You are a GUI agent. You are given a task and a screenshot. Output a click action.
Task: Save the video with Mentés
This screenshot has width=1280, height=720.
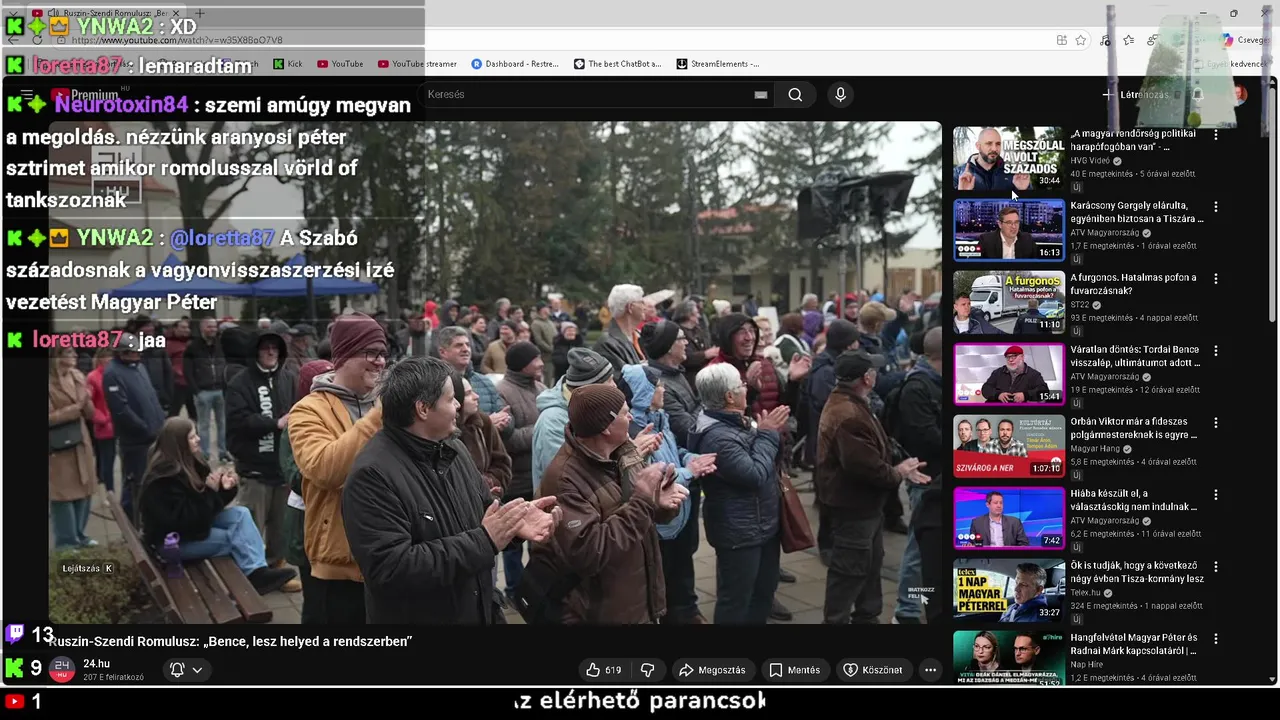coord(794,670)
